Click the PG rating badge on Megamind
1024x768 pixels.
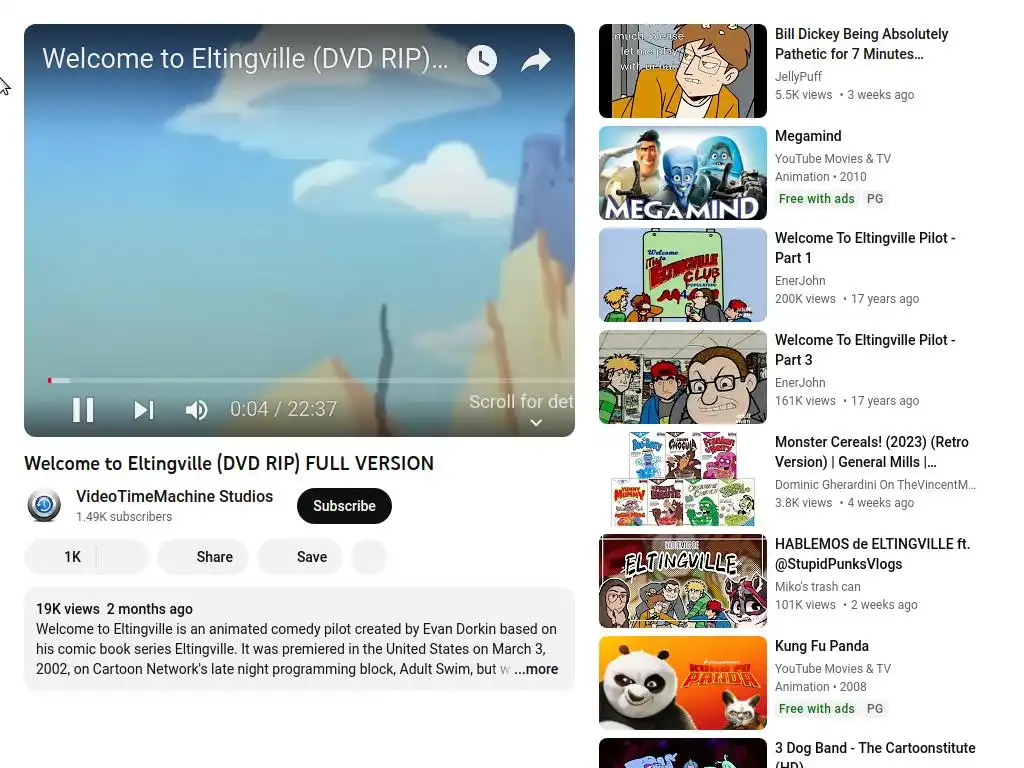pyautogui.click(x=874, y=199)
